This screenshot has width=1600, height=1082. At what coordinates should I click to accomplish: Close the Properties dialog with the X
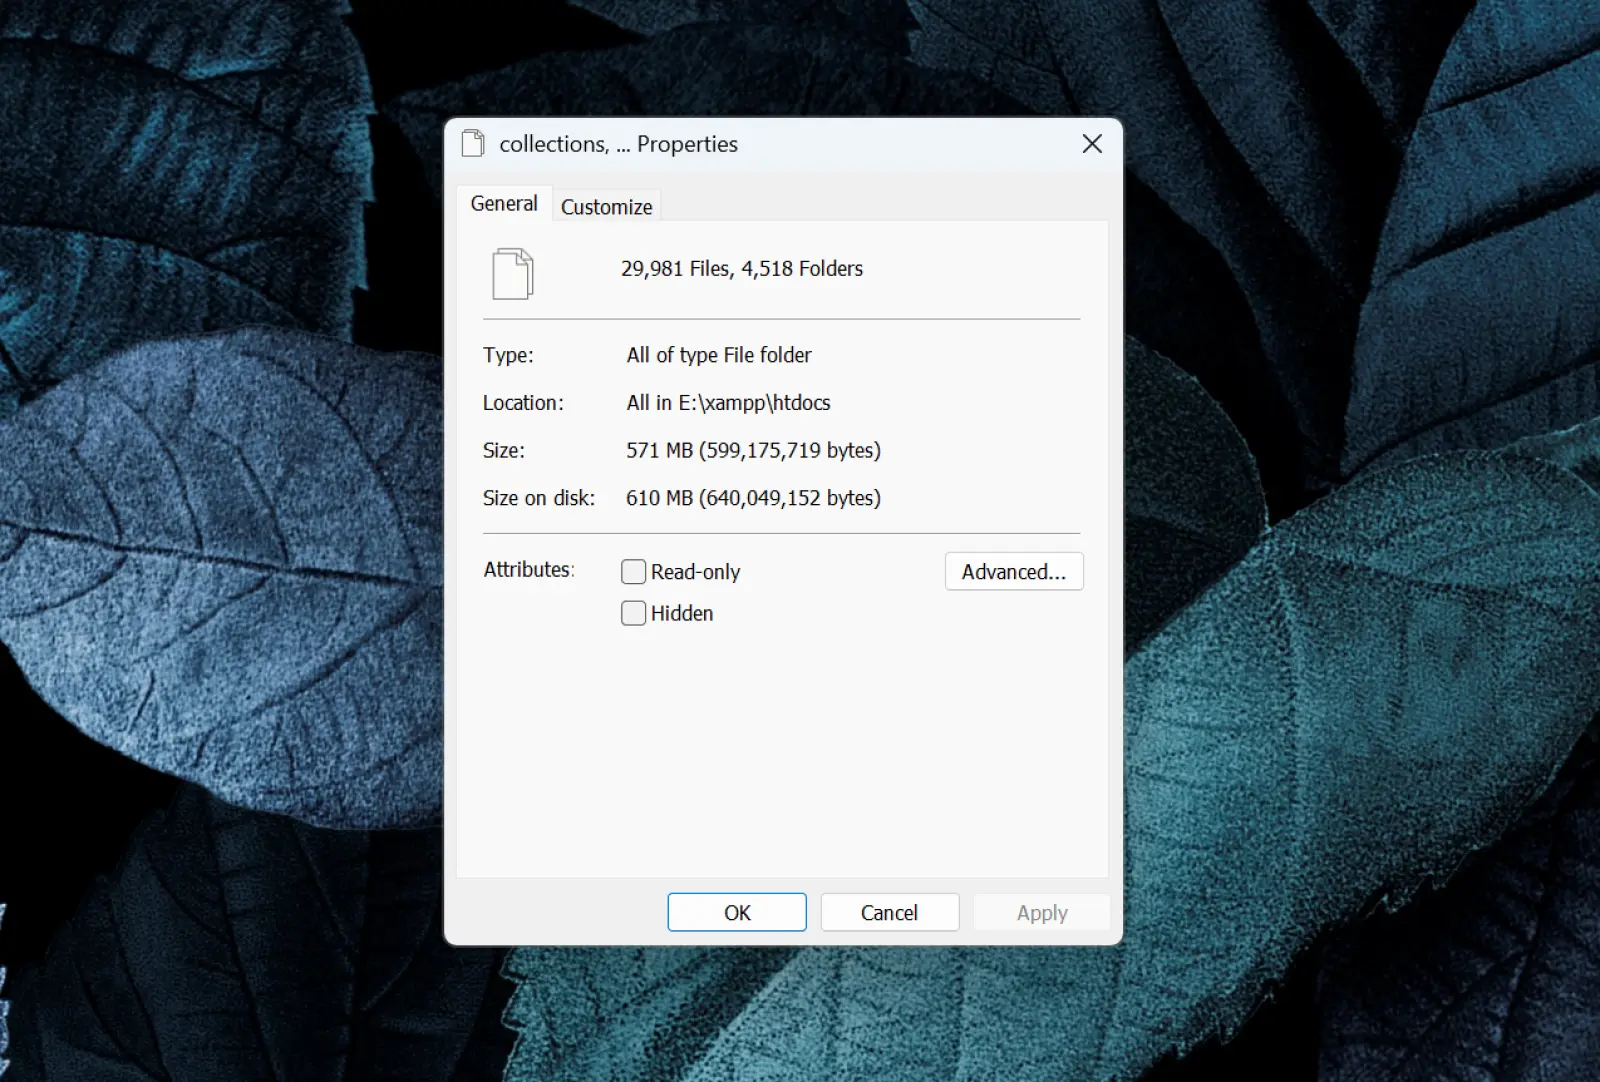[1092, 144]
